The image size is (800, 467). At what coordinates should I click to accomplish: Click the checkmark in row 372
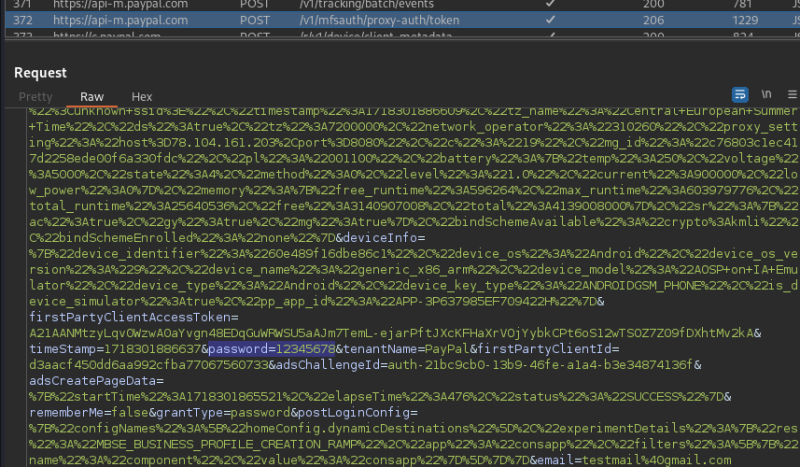[x=550, y=19]
